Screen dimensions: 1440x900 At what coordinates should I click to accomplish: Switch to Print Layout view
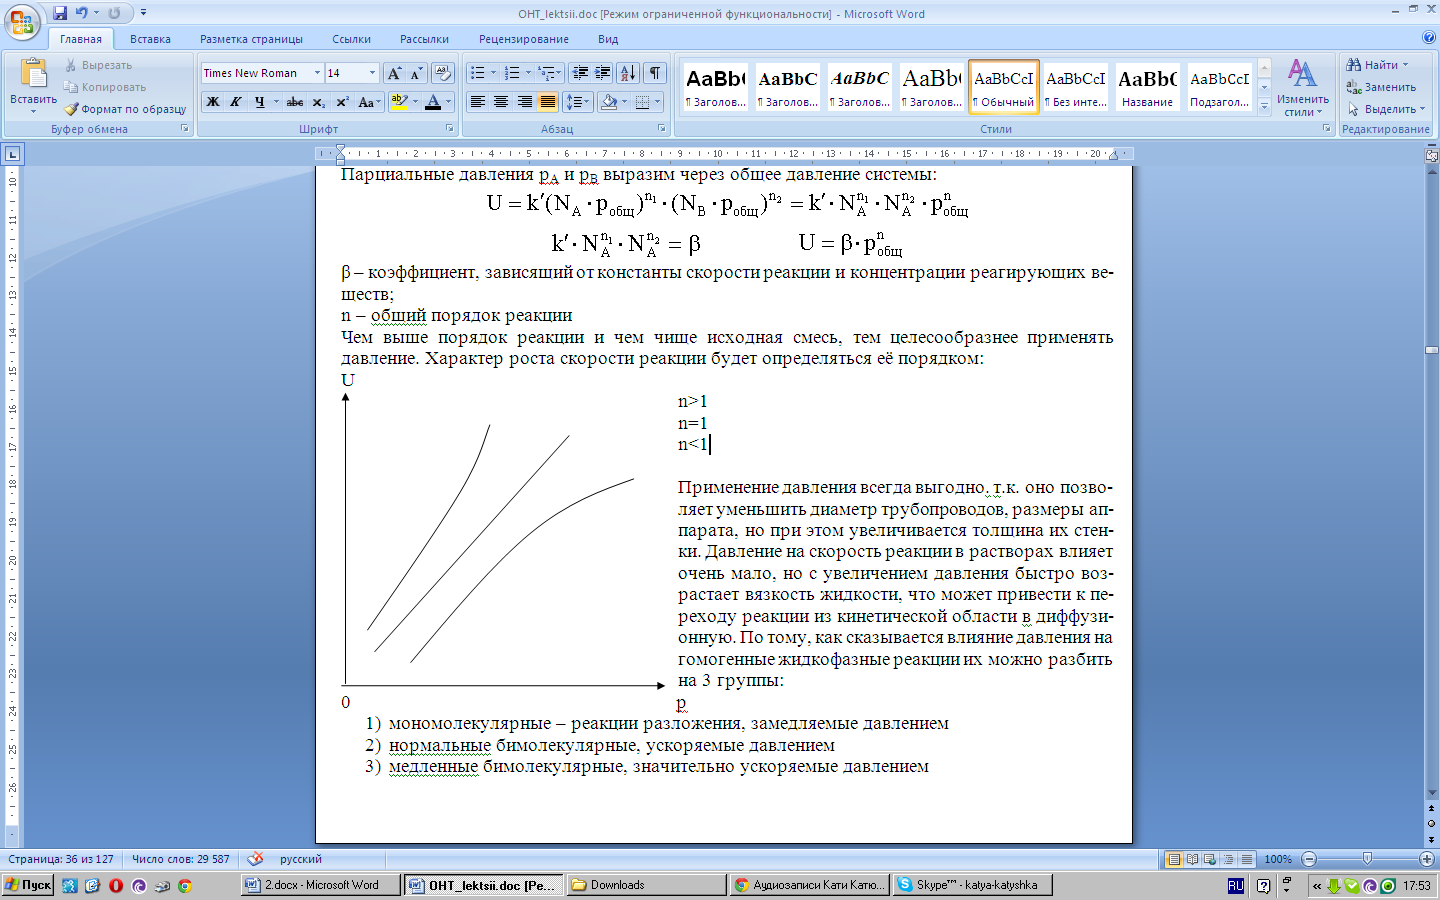tap(1175, 859)
